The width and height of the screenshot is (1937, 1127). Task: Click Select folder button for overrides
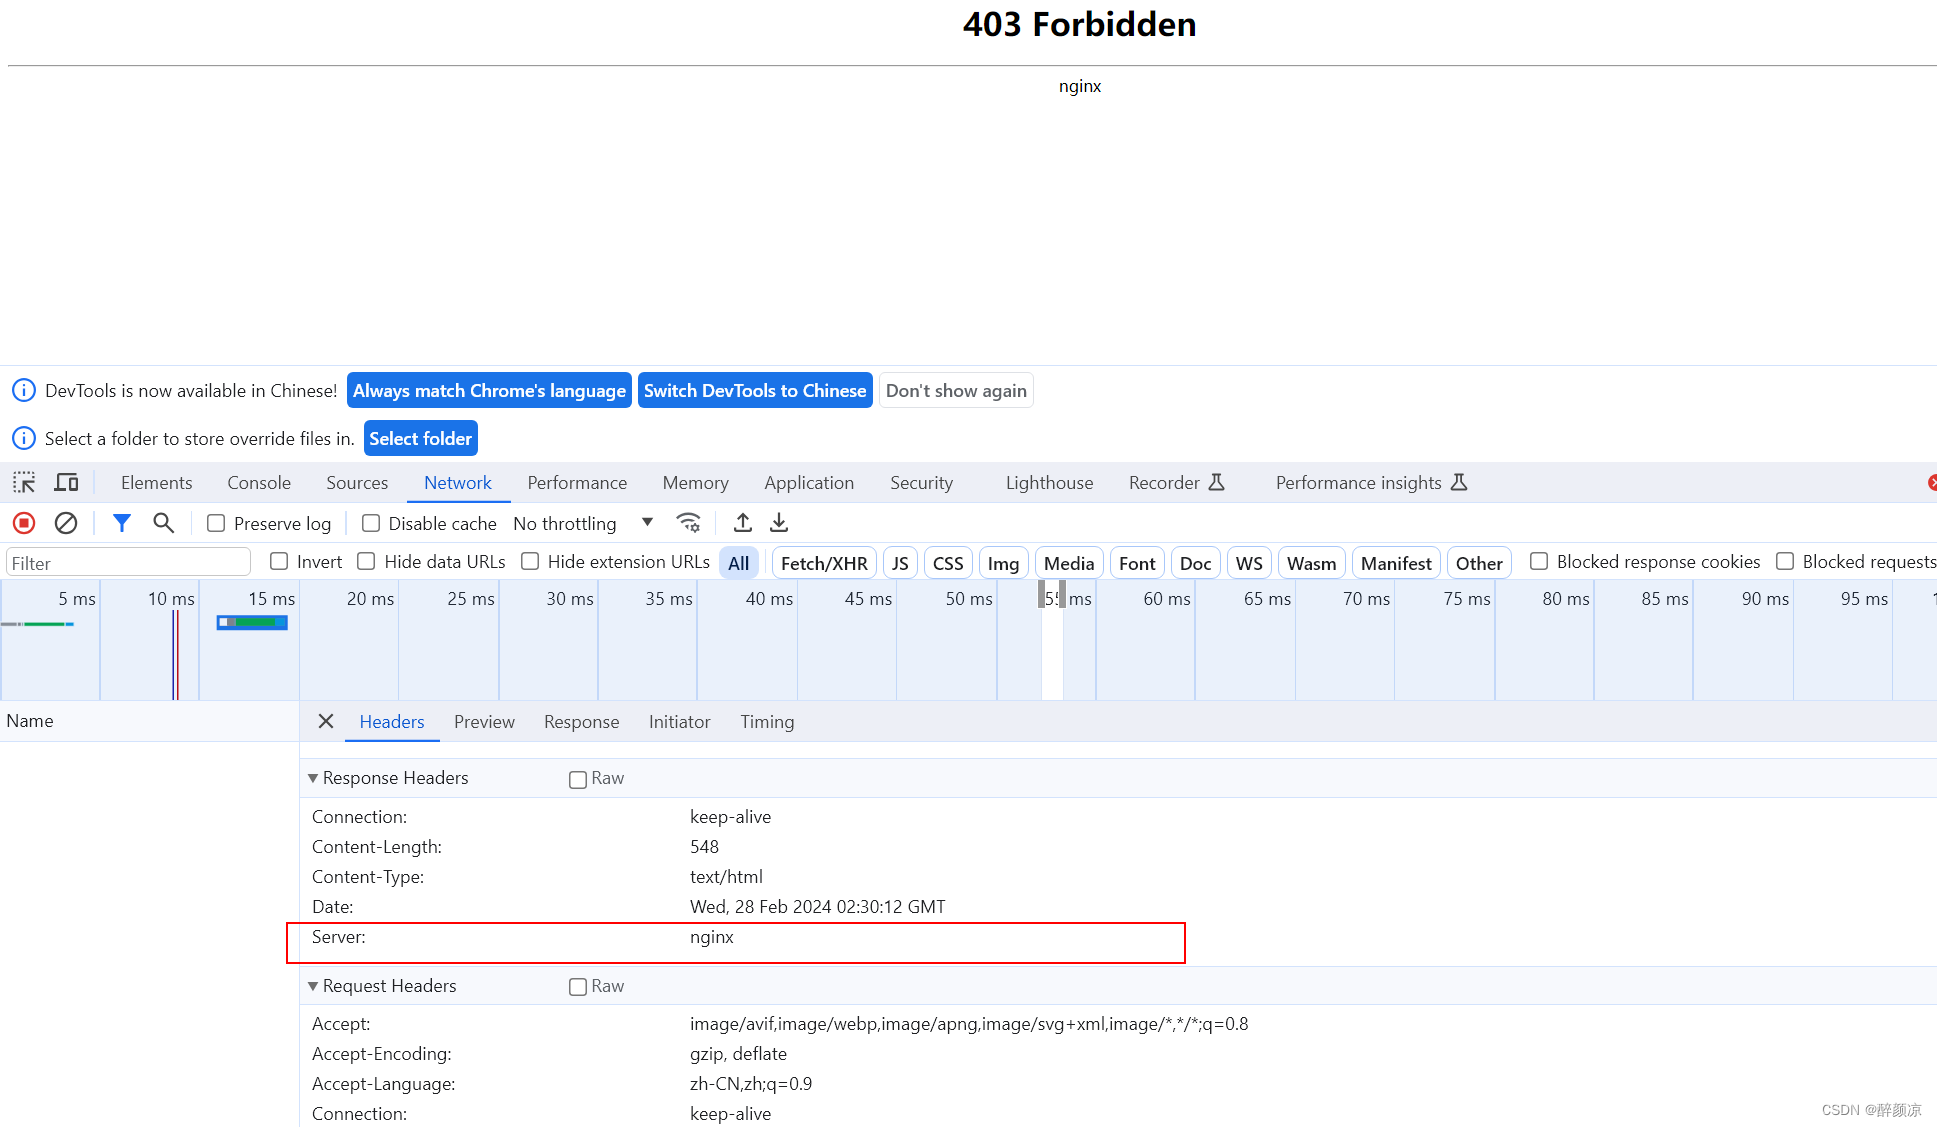coord(419,437)
